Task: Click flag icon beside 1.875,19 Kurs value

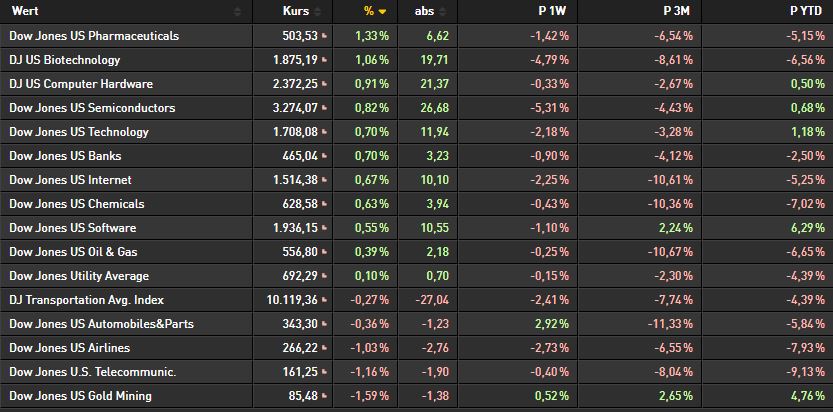Action: pos(325,60)
